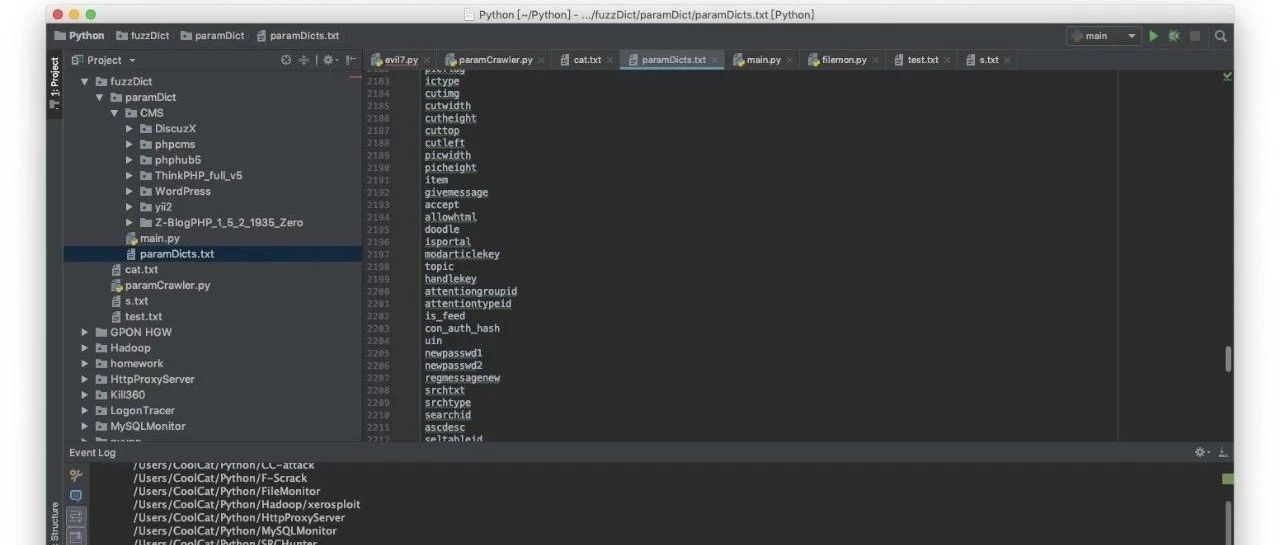
Task: Collapse the paramDict folder
Action: point(100,98)
